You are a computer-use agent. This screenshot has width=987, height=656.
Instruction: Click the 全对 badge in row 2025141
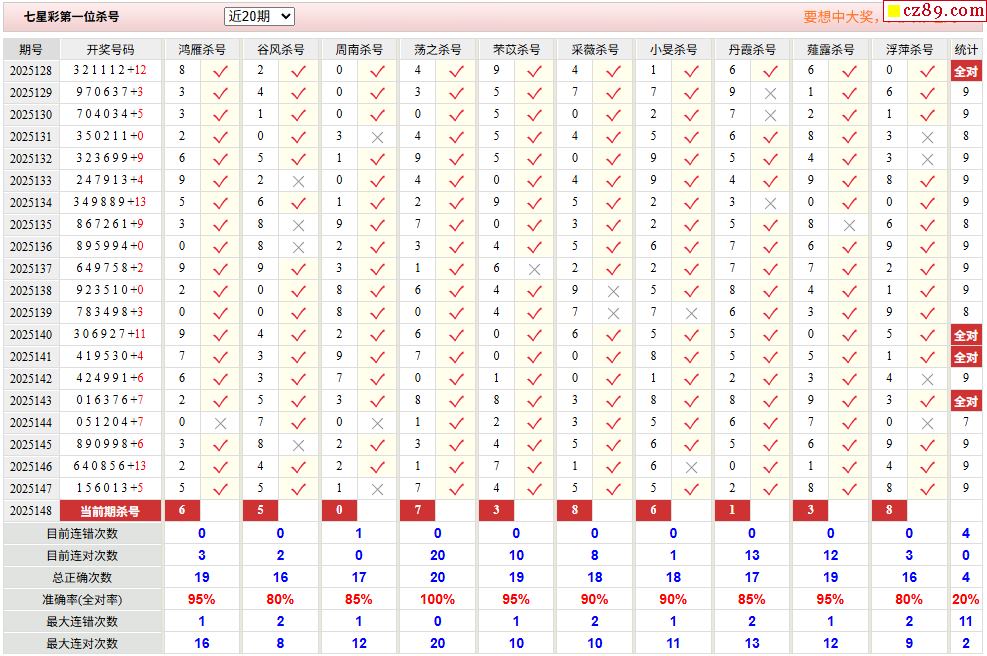pos(966,358)
